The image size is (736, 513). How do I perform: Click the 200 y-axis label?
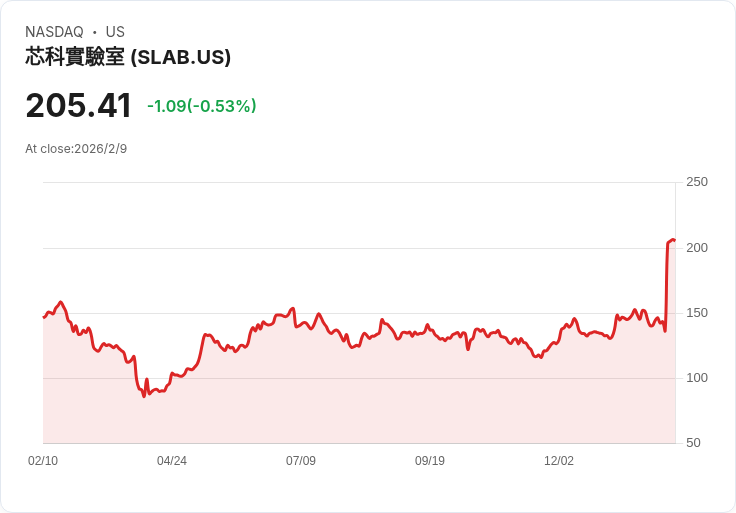(697, 248)
